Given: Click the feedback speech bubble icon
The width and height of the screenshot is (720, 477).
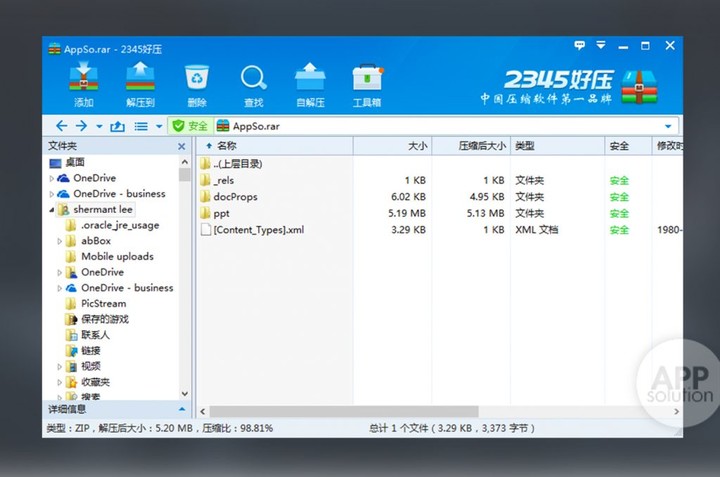Looking at the screenshot, I should pos(579,45).
